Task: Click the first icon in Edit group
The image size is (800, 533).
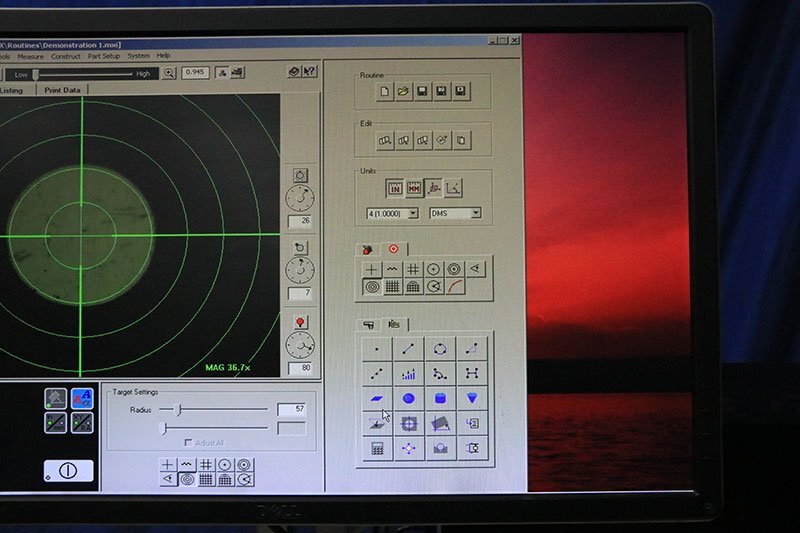Action: click(385, 140)
